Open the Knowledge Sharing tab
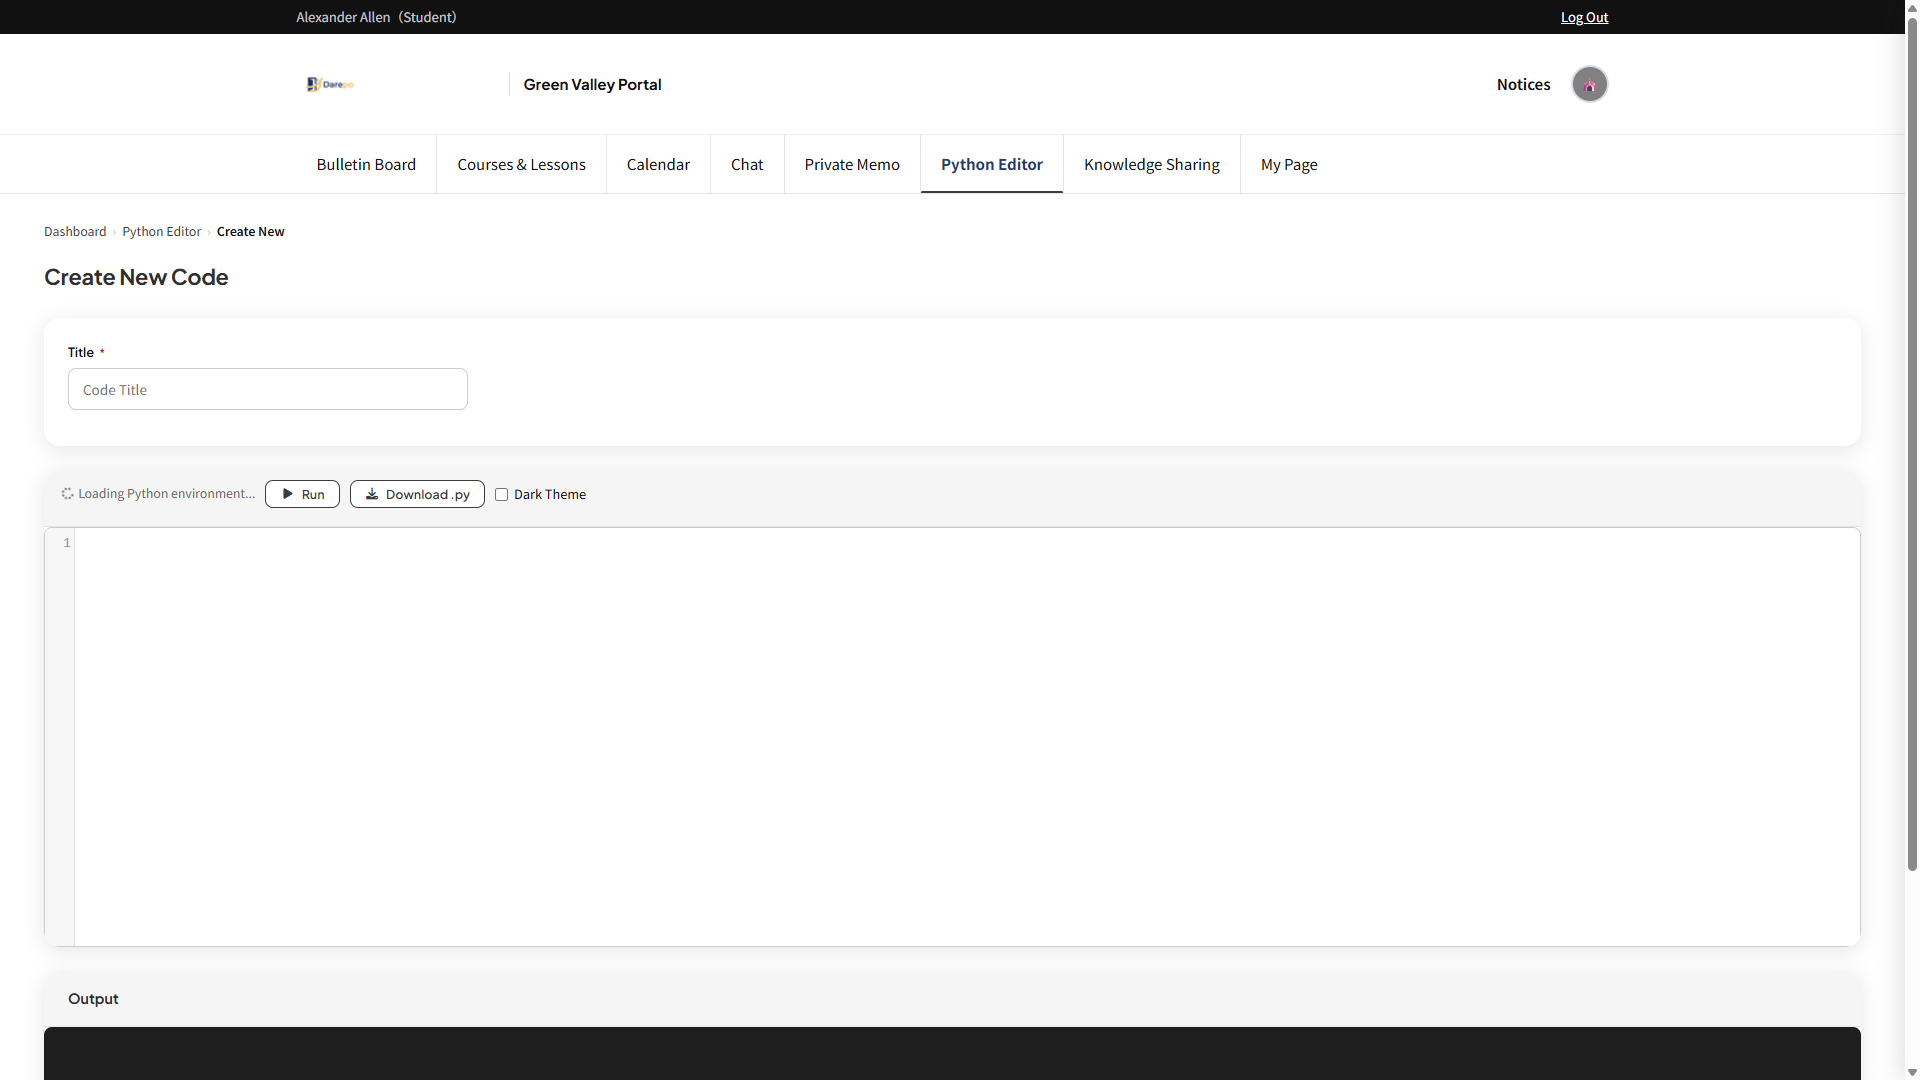This screenshot has width=1920, height=1080. tap(1152, 164)
